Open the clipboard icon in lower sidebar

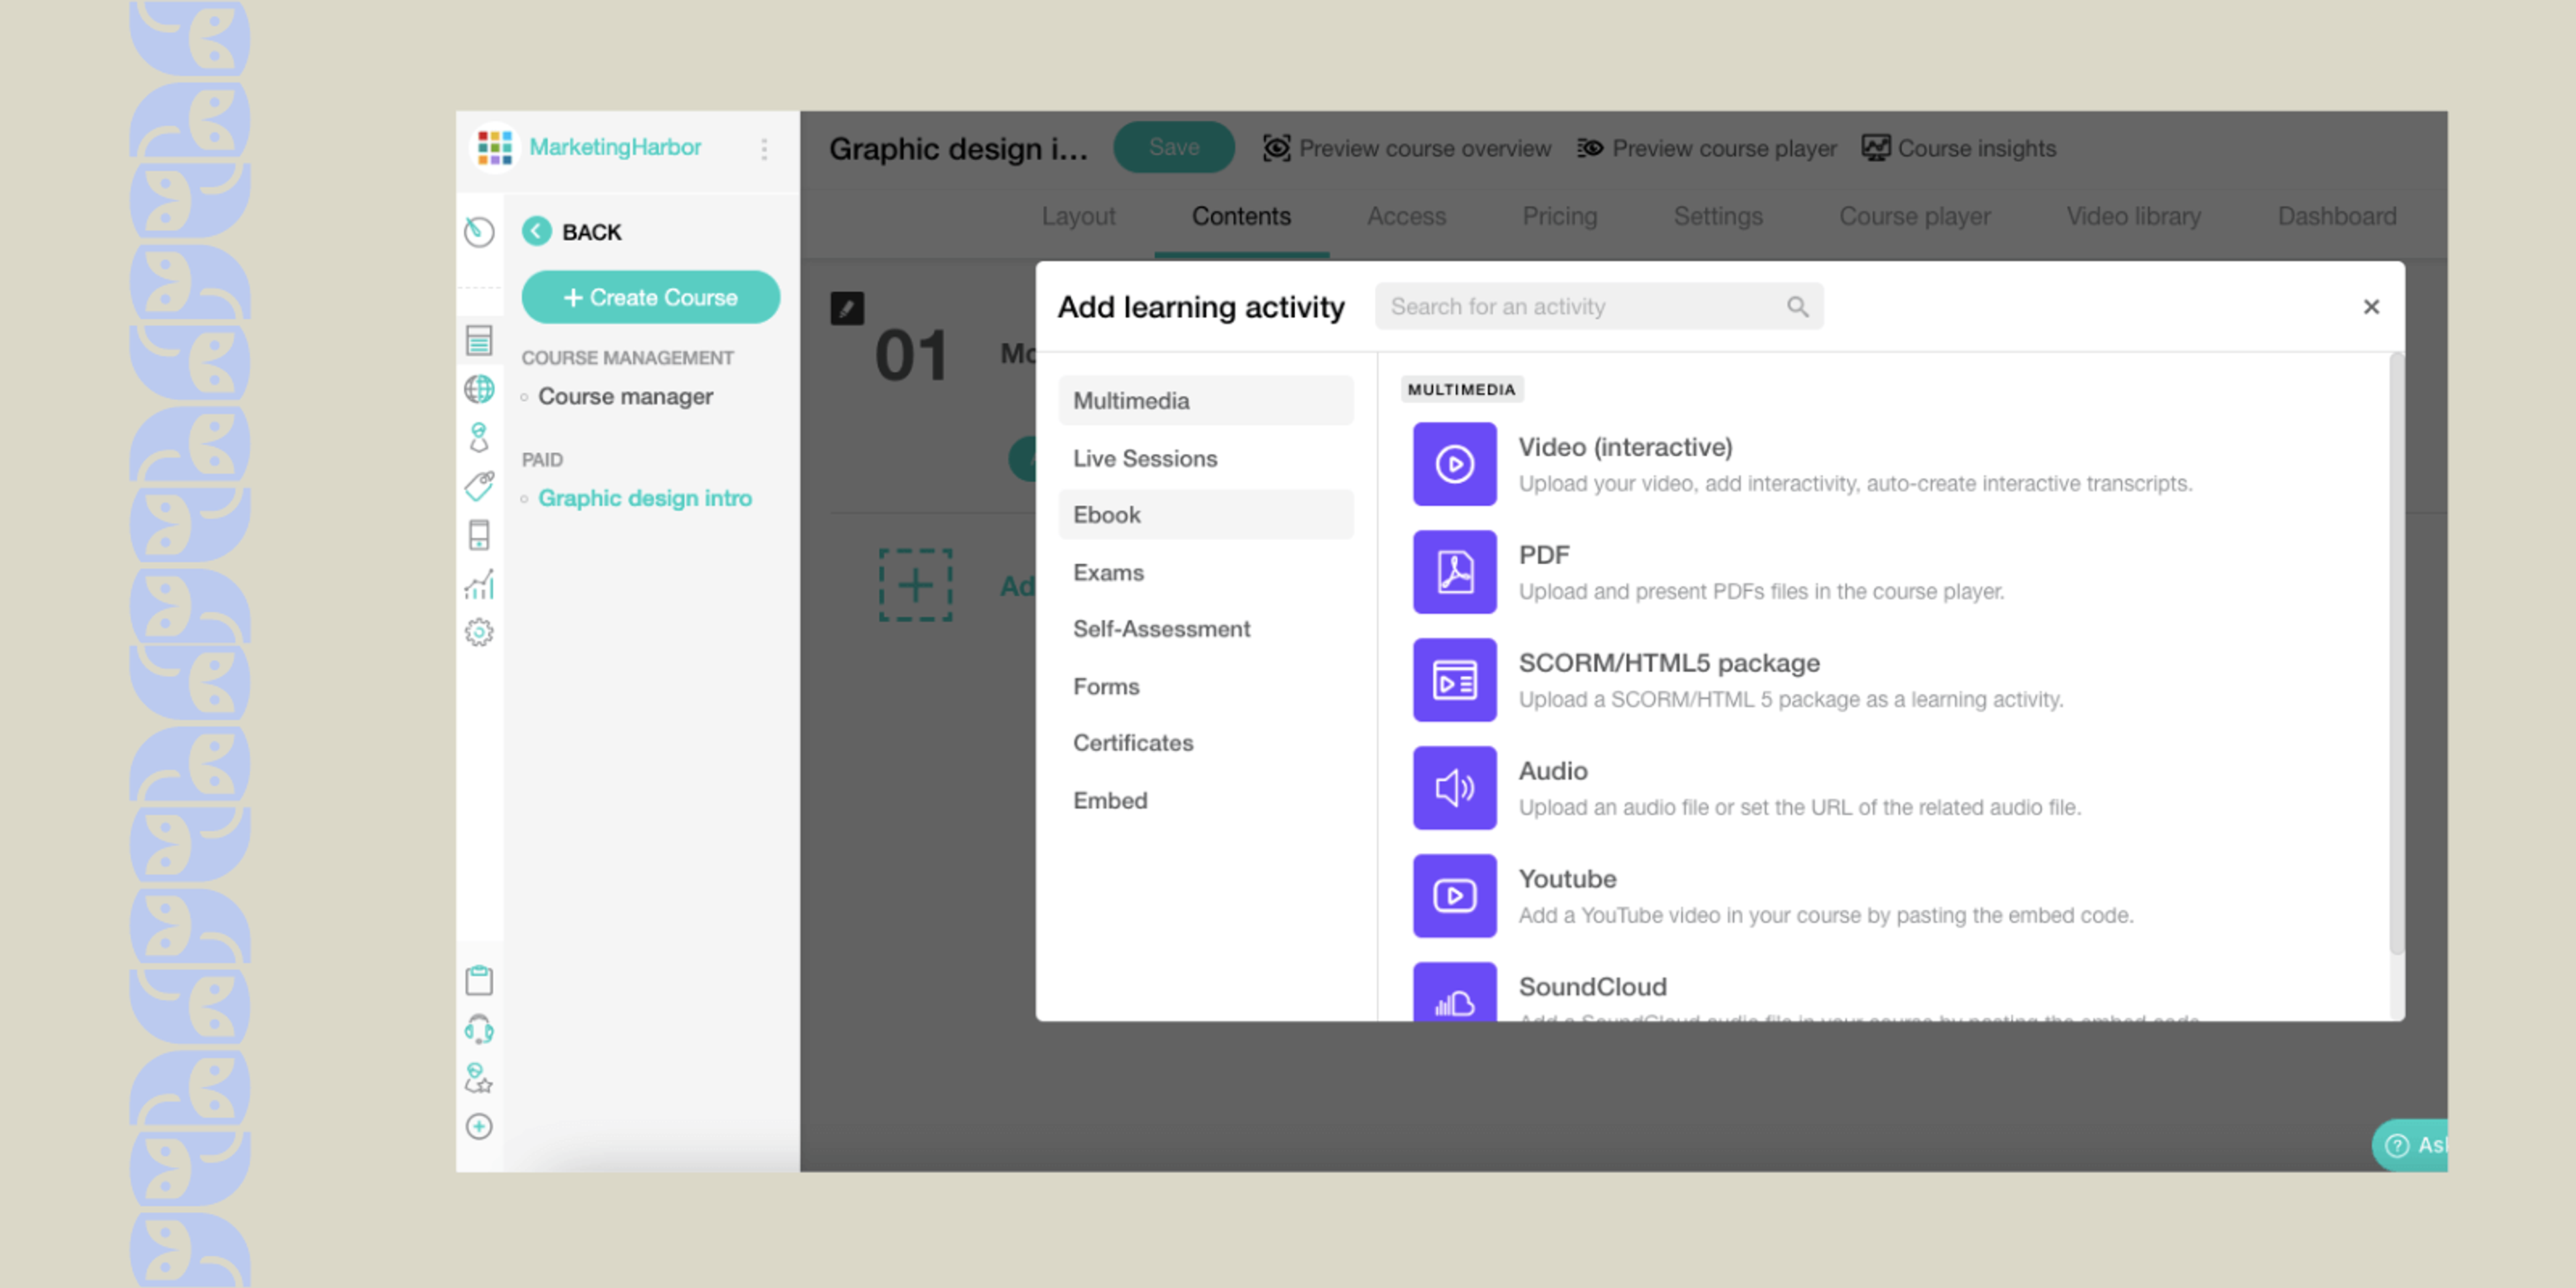point(479,980)
